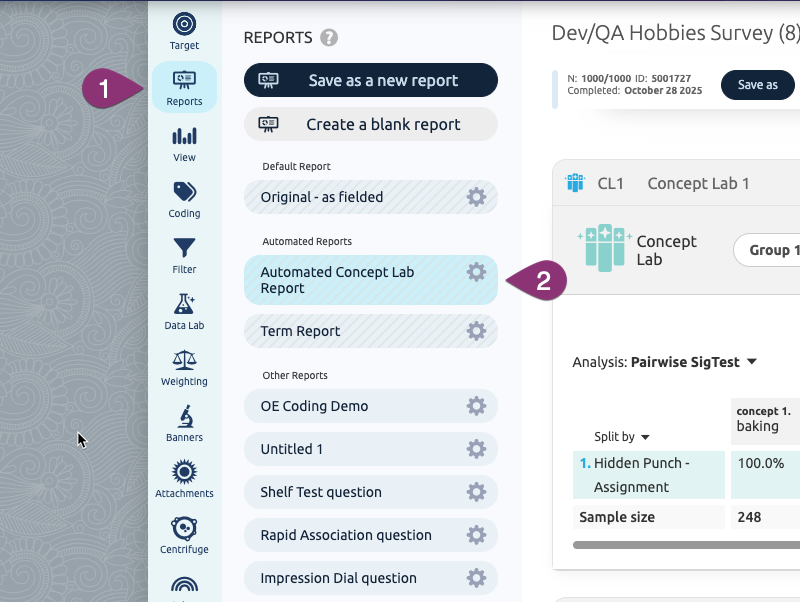Open the Group 1 selector
800x602 pixels.
tap(768, 250)
